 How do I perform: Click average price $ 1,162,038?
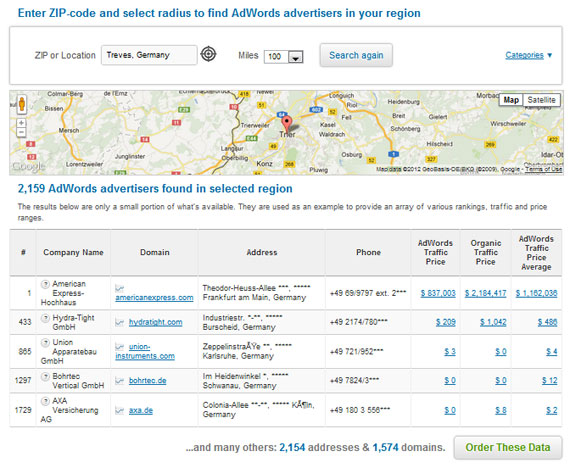pyautogui.click(x=536, y=293)
